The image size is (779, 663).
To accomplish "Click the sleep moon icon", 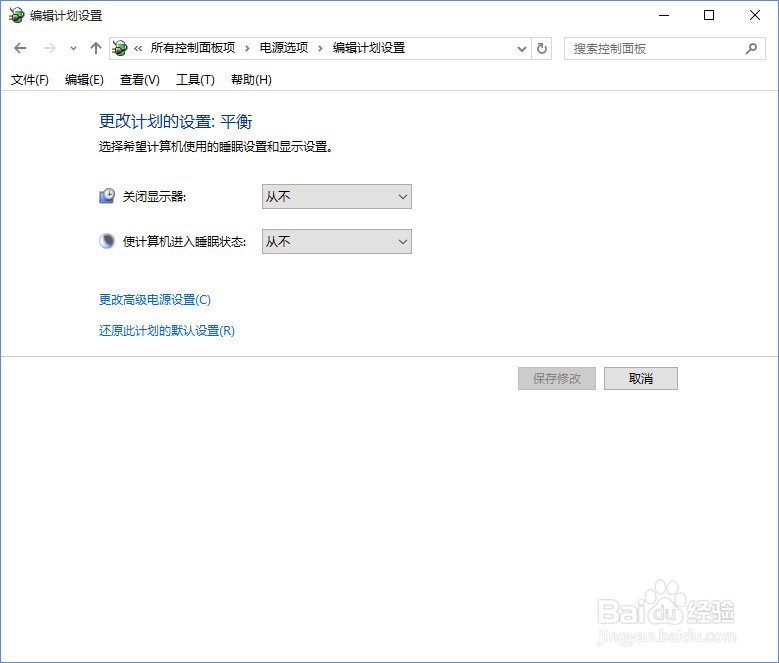I will (107, 241).
